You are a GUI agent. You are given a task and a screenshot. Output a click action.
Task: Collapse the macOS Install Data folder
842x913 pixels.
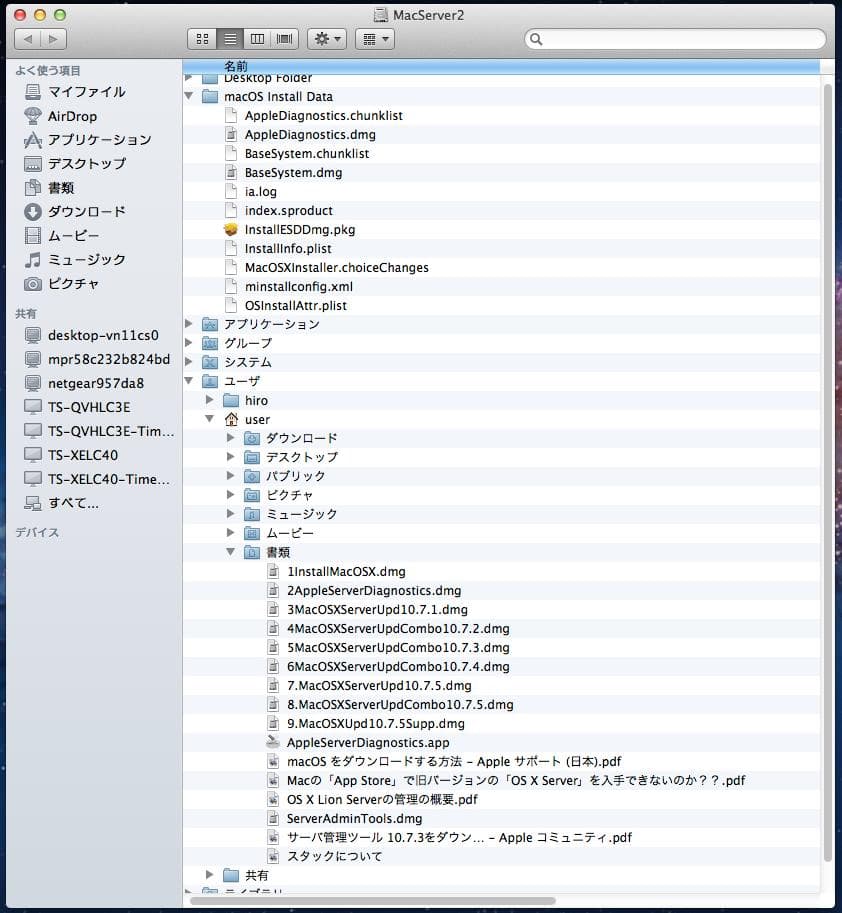[x=190, y=97]
